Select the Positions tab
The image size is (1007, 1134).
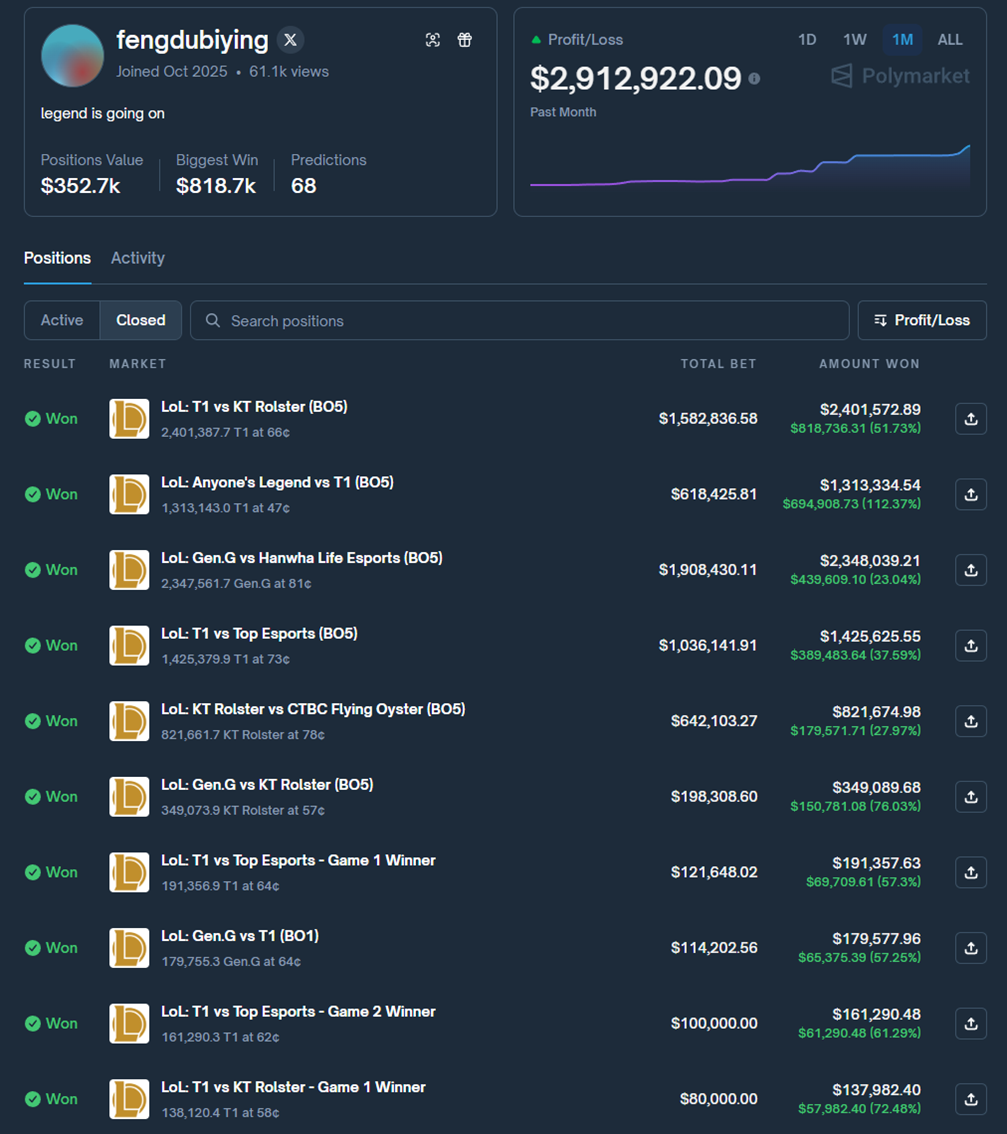pyautogui.click(x=57, y=258)
